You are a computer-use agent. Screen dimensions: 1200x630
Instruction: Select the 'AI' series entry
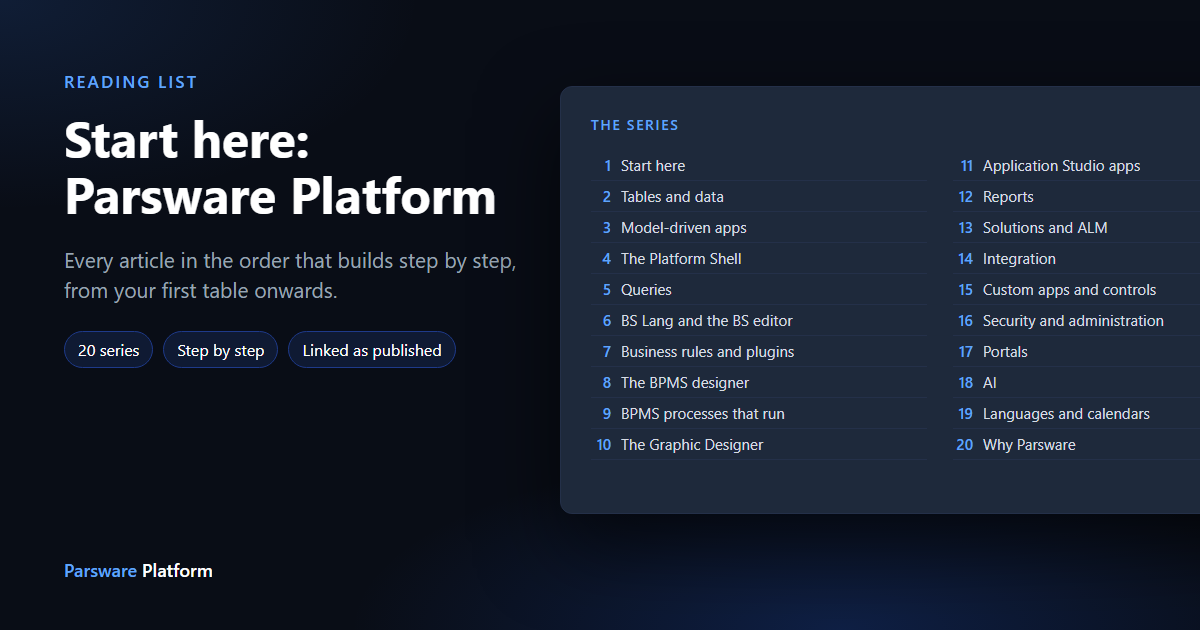coord(1076,383)
